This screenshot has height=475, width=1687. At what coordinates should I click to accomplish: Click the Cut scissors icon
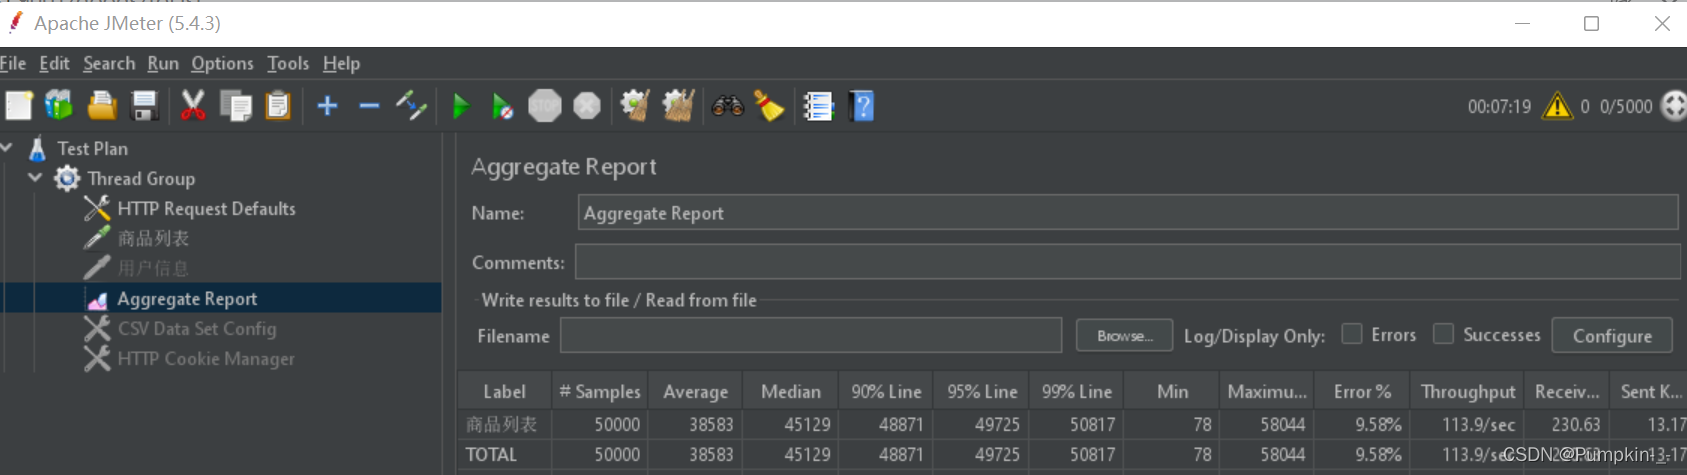[193, 105]
